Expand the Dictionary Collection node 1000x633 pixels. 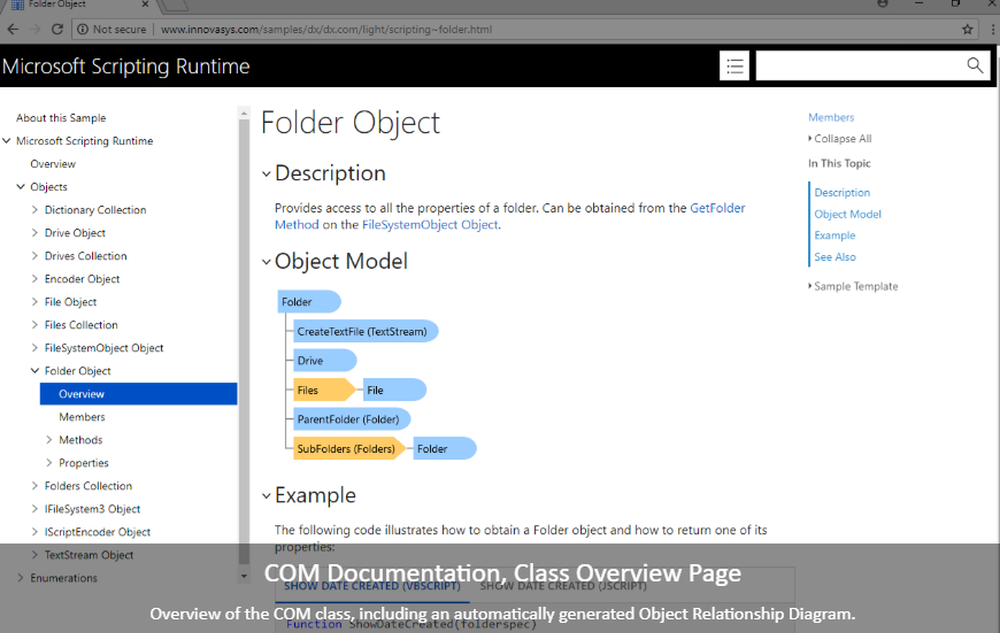(35, 210)
